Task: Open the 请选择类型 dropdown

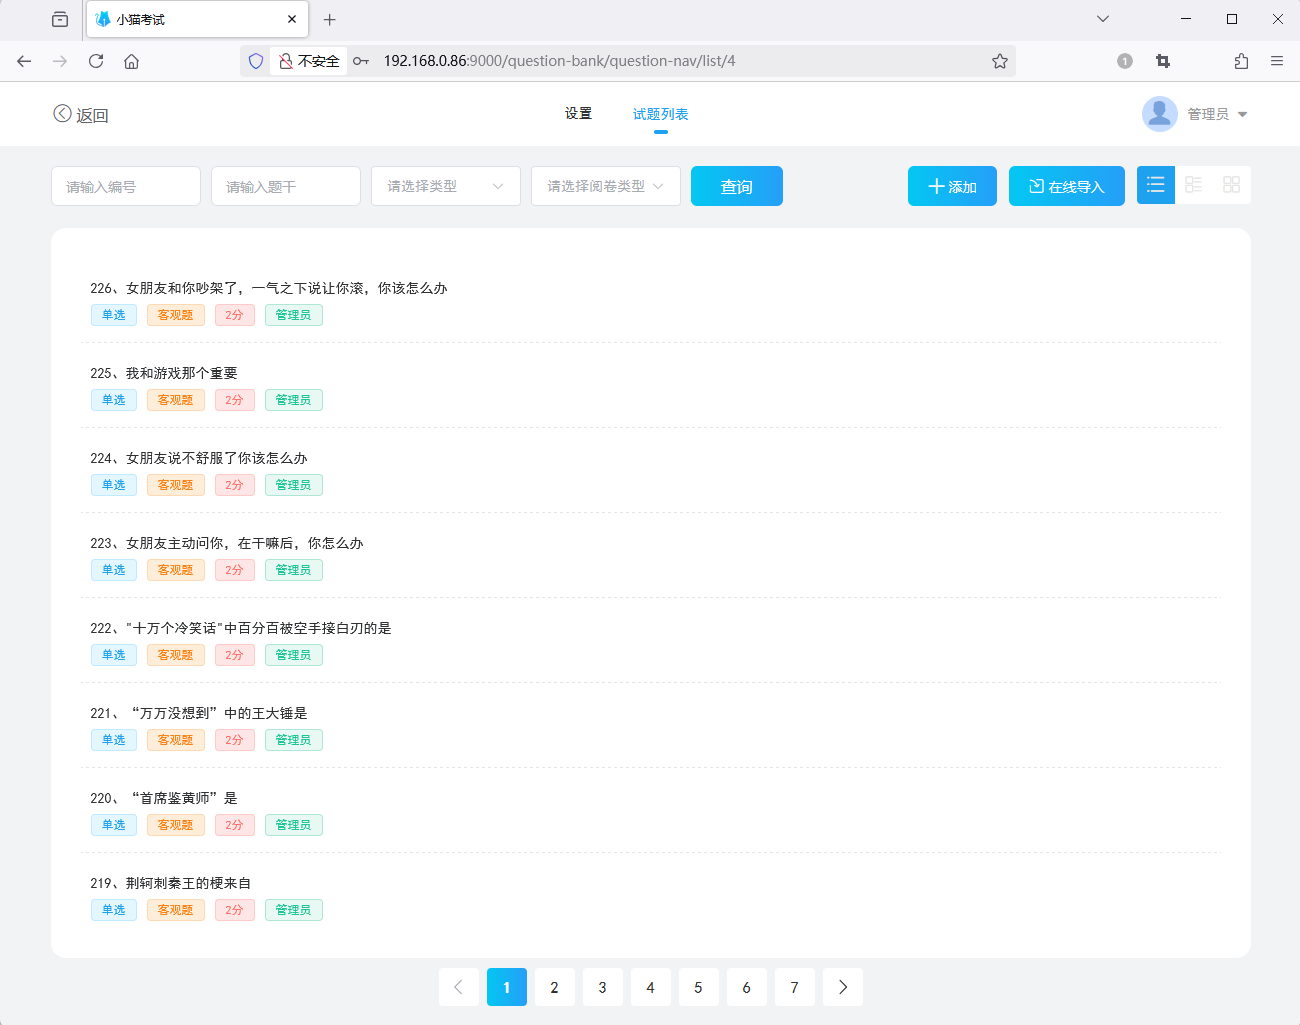Action: click(445, 185)
